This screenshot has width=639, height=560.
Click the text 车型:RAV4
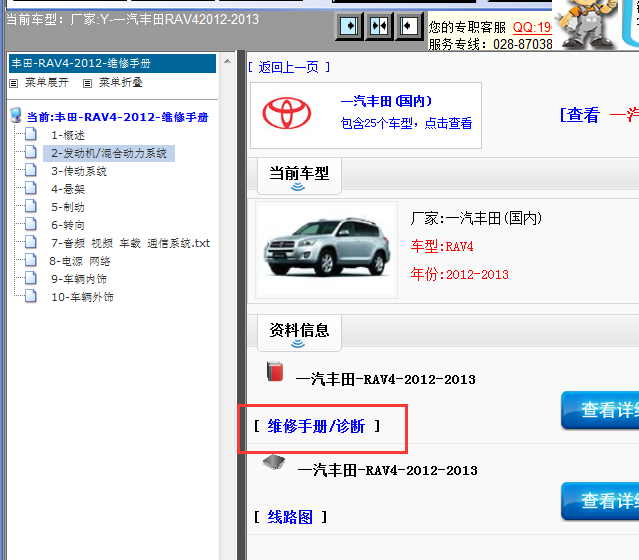pyautogui.click(x=442, y=247)
